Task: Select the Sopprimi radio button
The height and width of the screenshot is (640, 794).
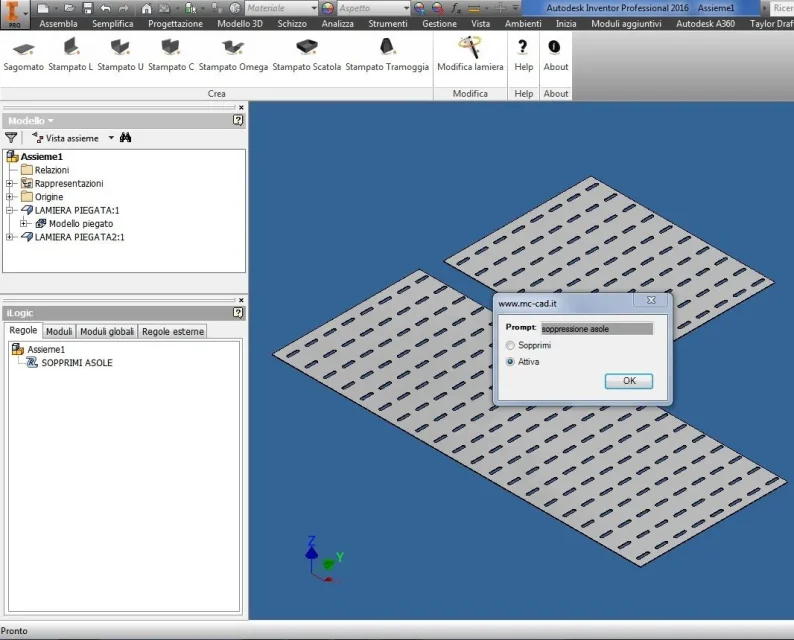Action: coord(510,345)
